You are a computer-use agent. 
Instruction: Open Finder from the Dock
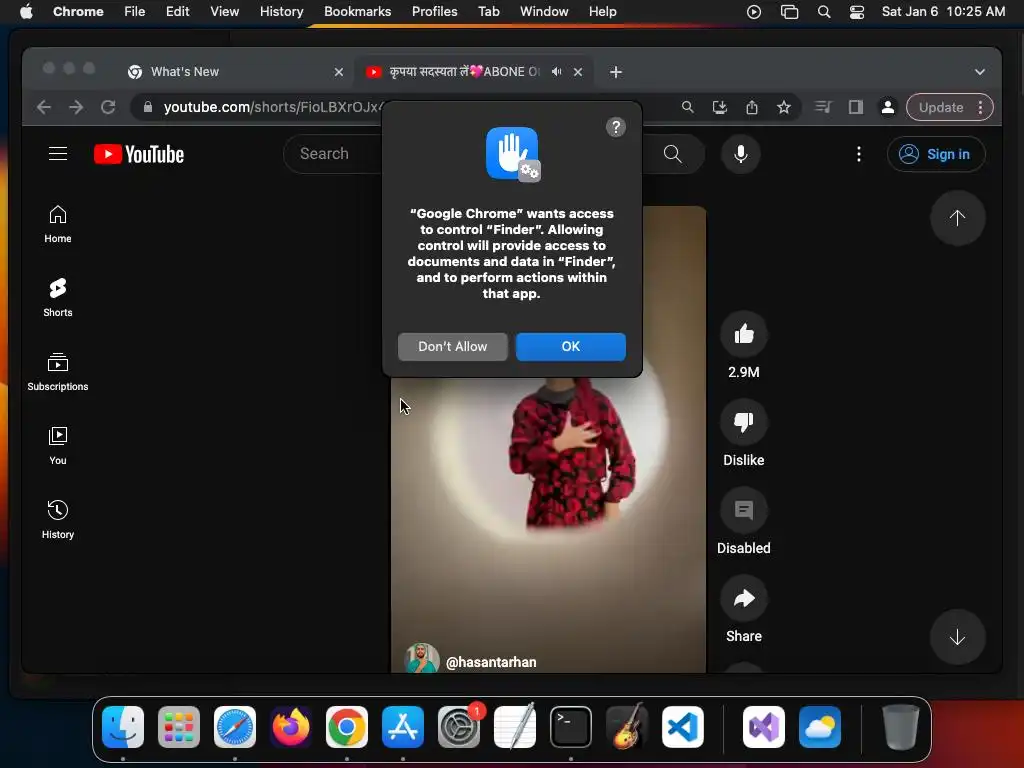click(123, 726)
